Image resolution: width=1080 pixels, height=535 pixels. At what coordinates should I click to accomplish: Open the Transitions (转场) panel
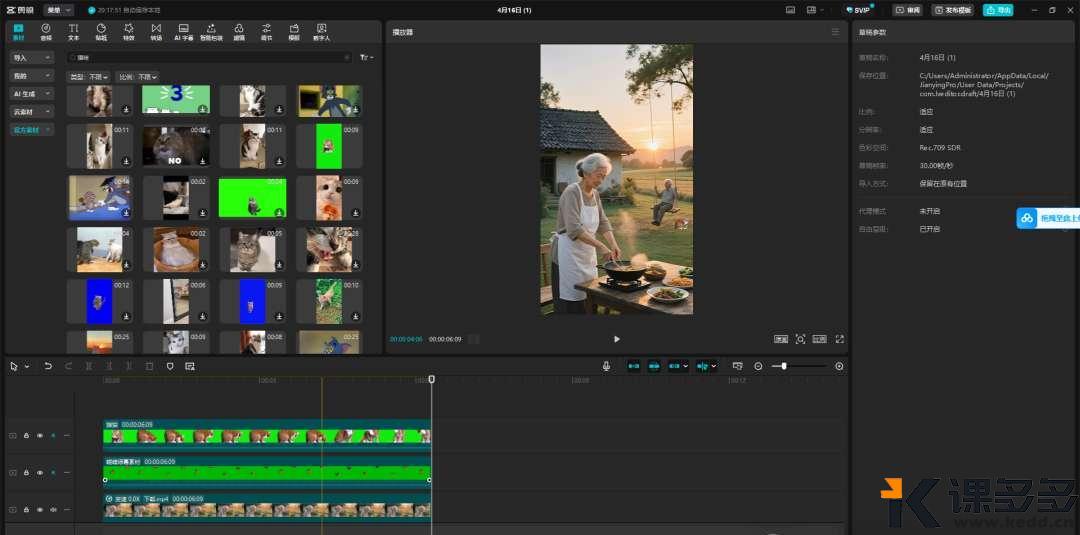point(156,31)
